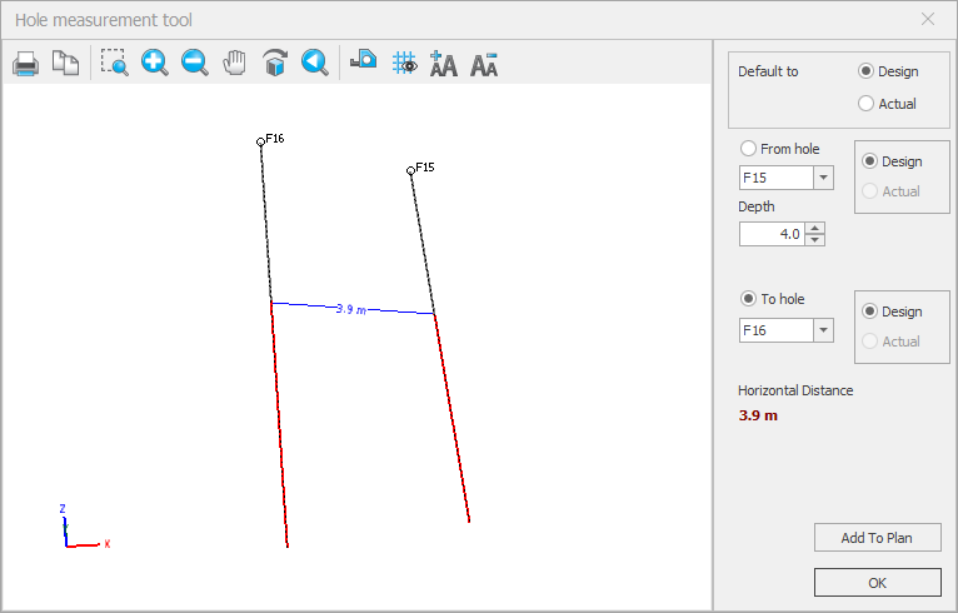
Task: Click the red 3.9 m Horizontal Distance value
Action: click(758, 416)
